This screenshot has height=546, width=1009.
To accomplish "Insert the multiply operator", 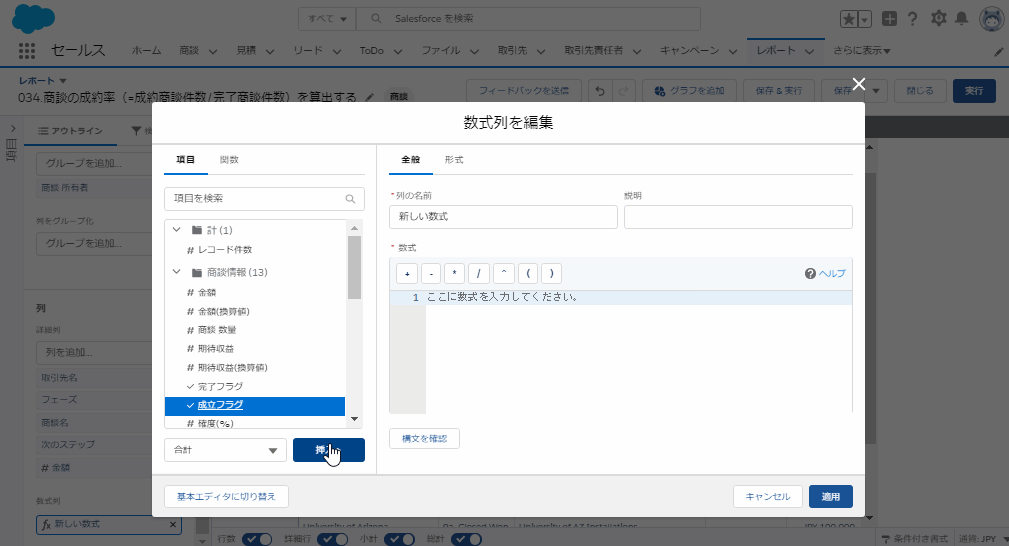I will tap(454, 274).
